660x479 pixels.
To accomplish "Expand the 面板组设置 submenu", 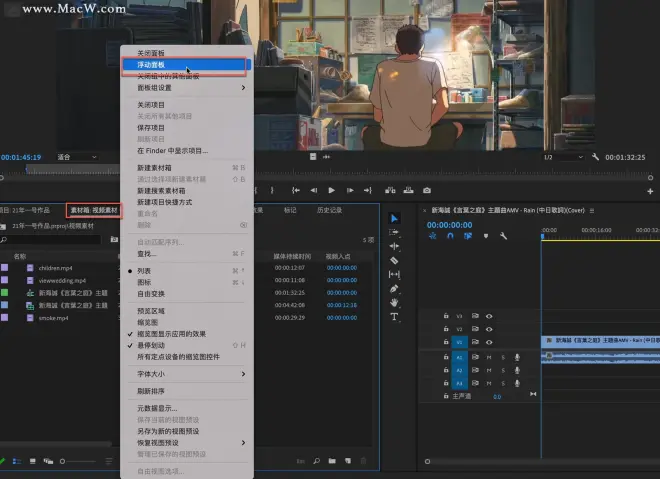I will pyautogui.click(x=187, y=88).
